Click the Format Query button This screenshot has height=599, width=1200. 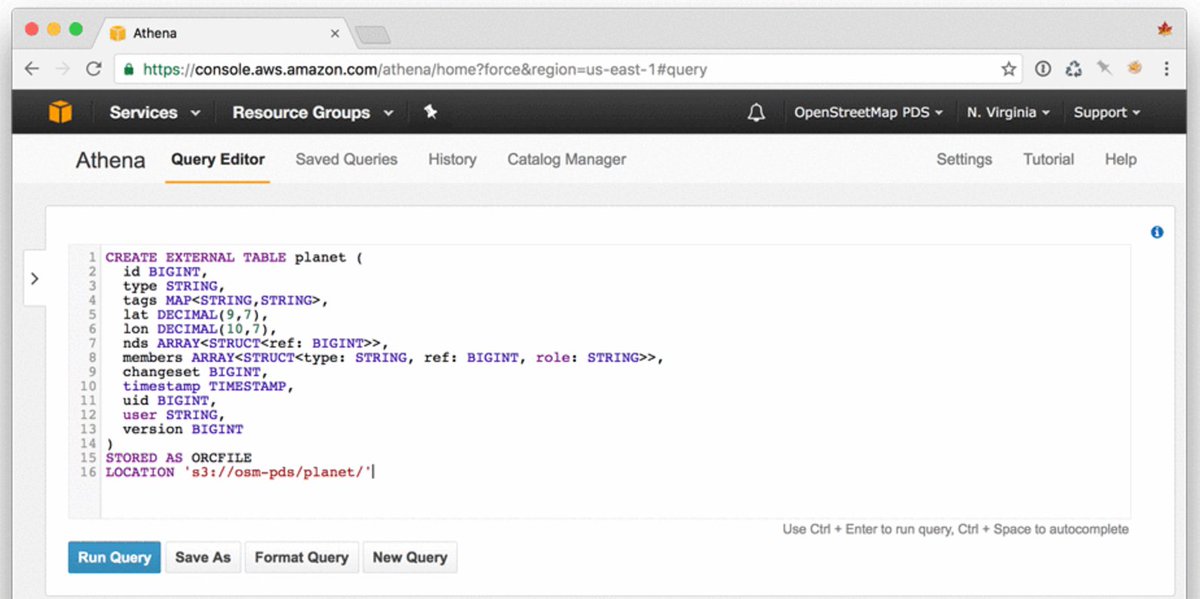click(301, 557)
